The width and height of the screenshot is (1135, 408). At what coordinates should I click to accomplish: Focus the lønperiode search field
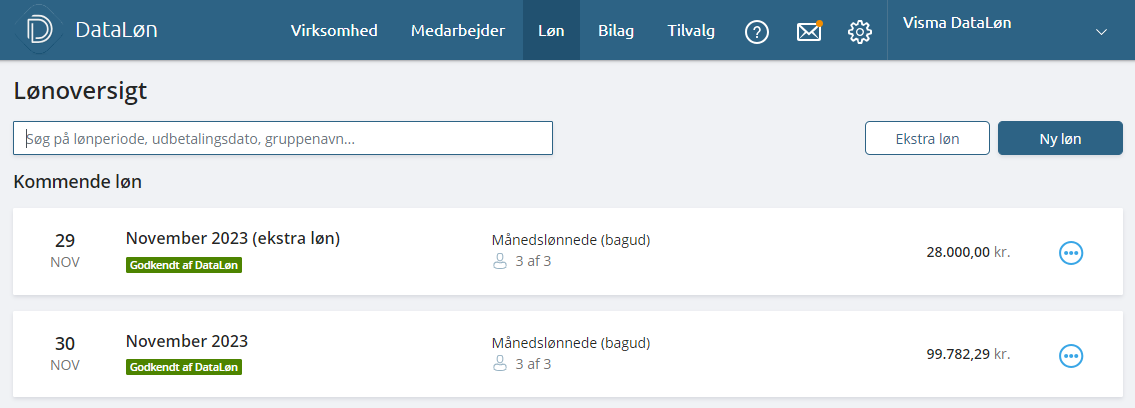pyautogui.click(x=283, y=138)
